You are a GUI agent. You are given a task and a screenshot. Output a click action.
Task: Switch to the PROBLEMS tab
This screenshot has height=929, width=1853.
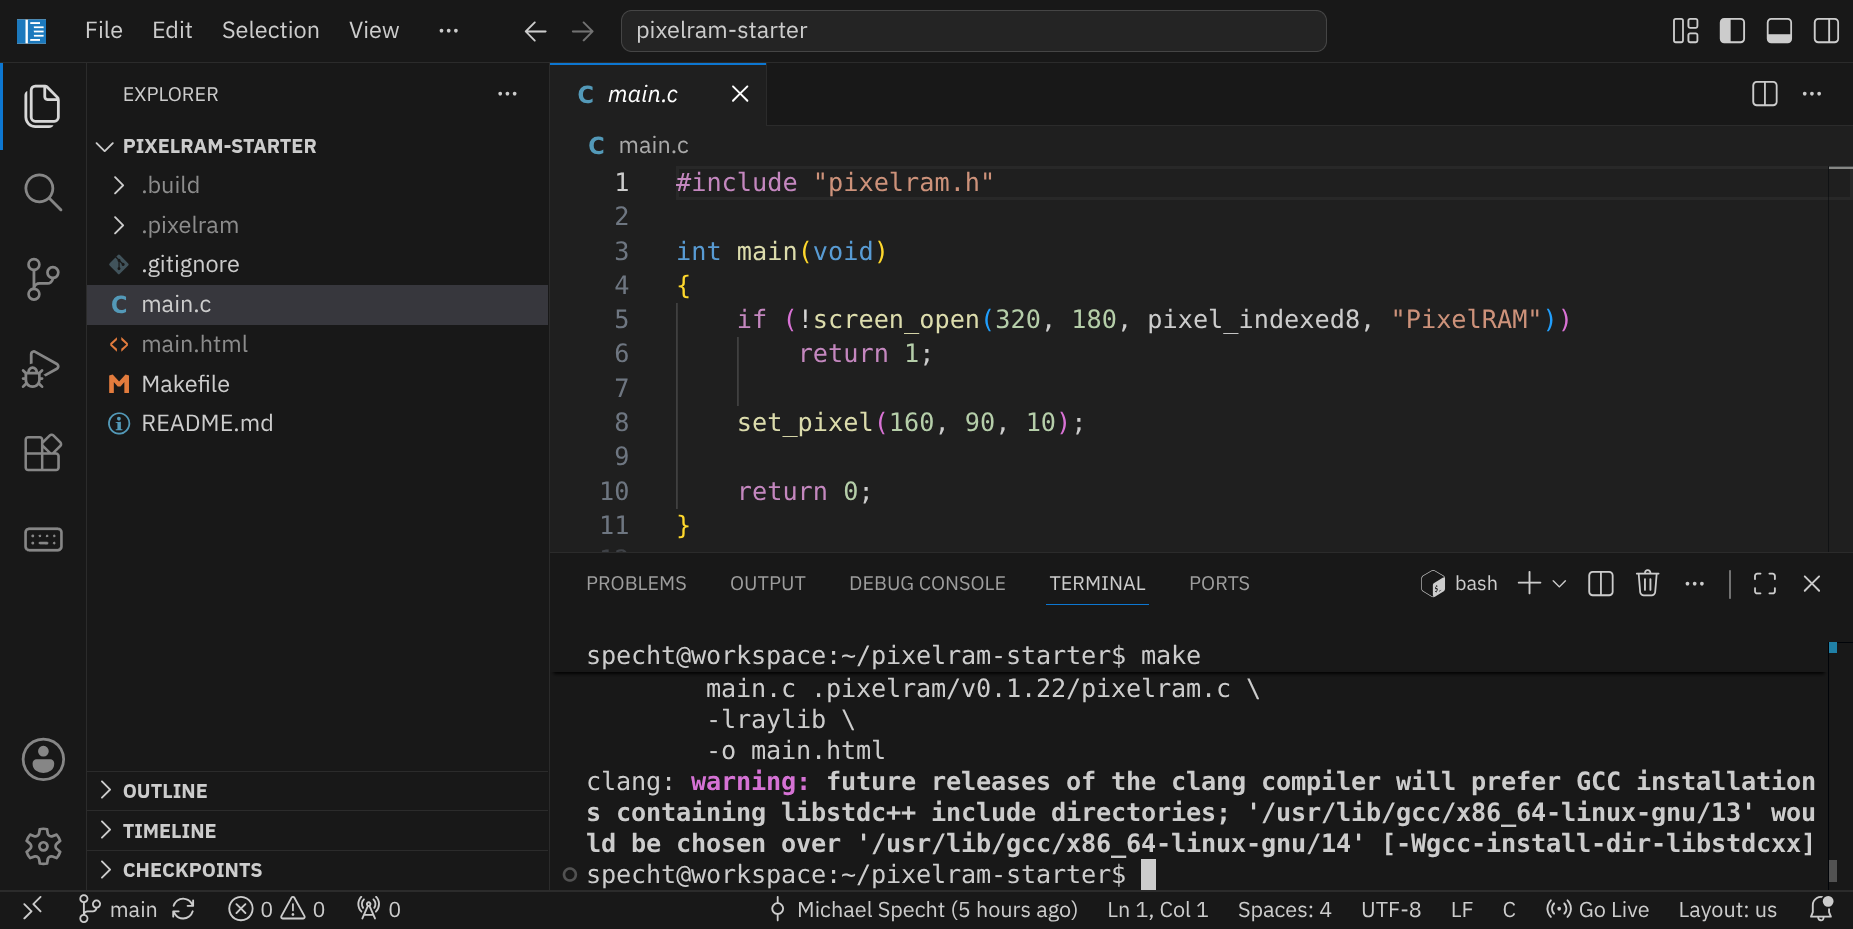click(636, 584)
